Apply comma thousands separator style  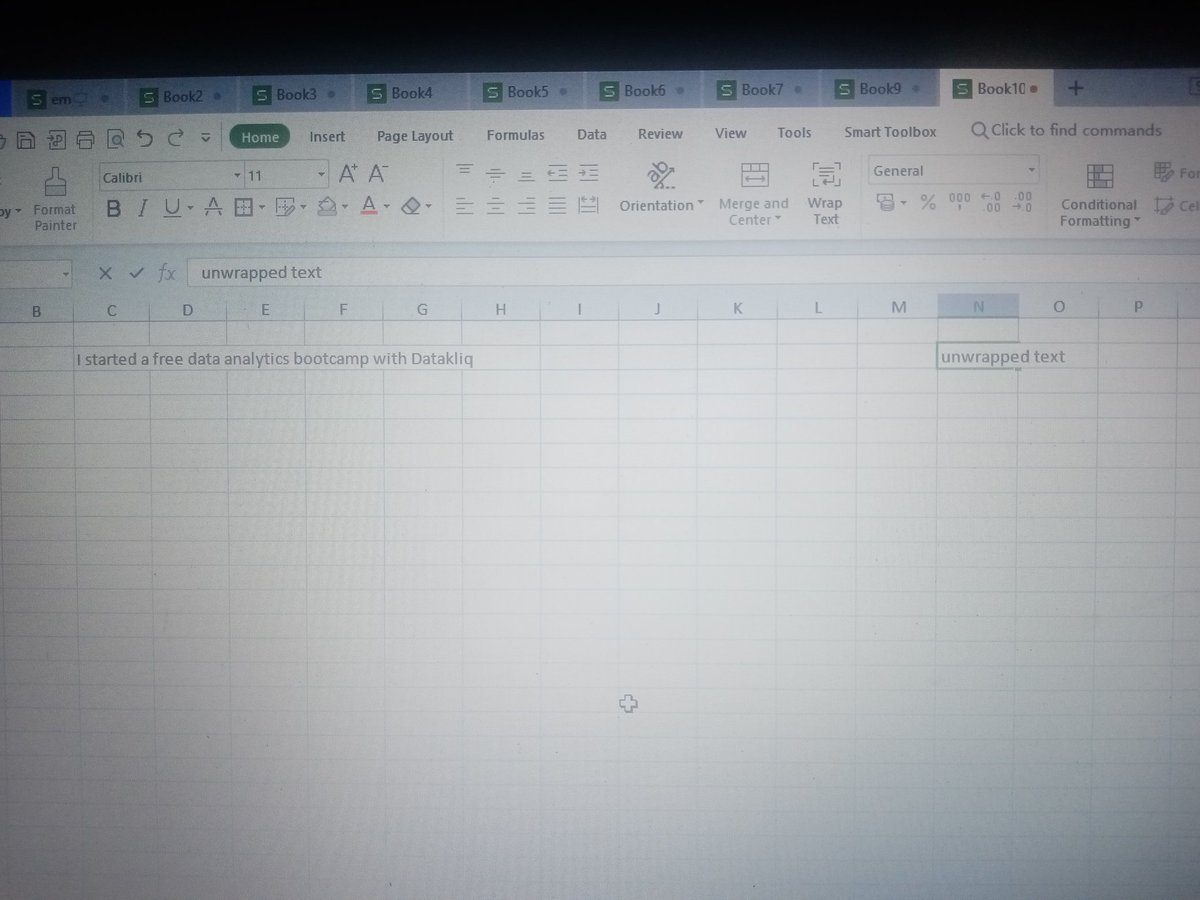[x=959, y=201]
